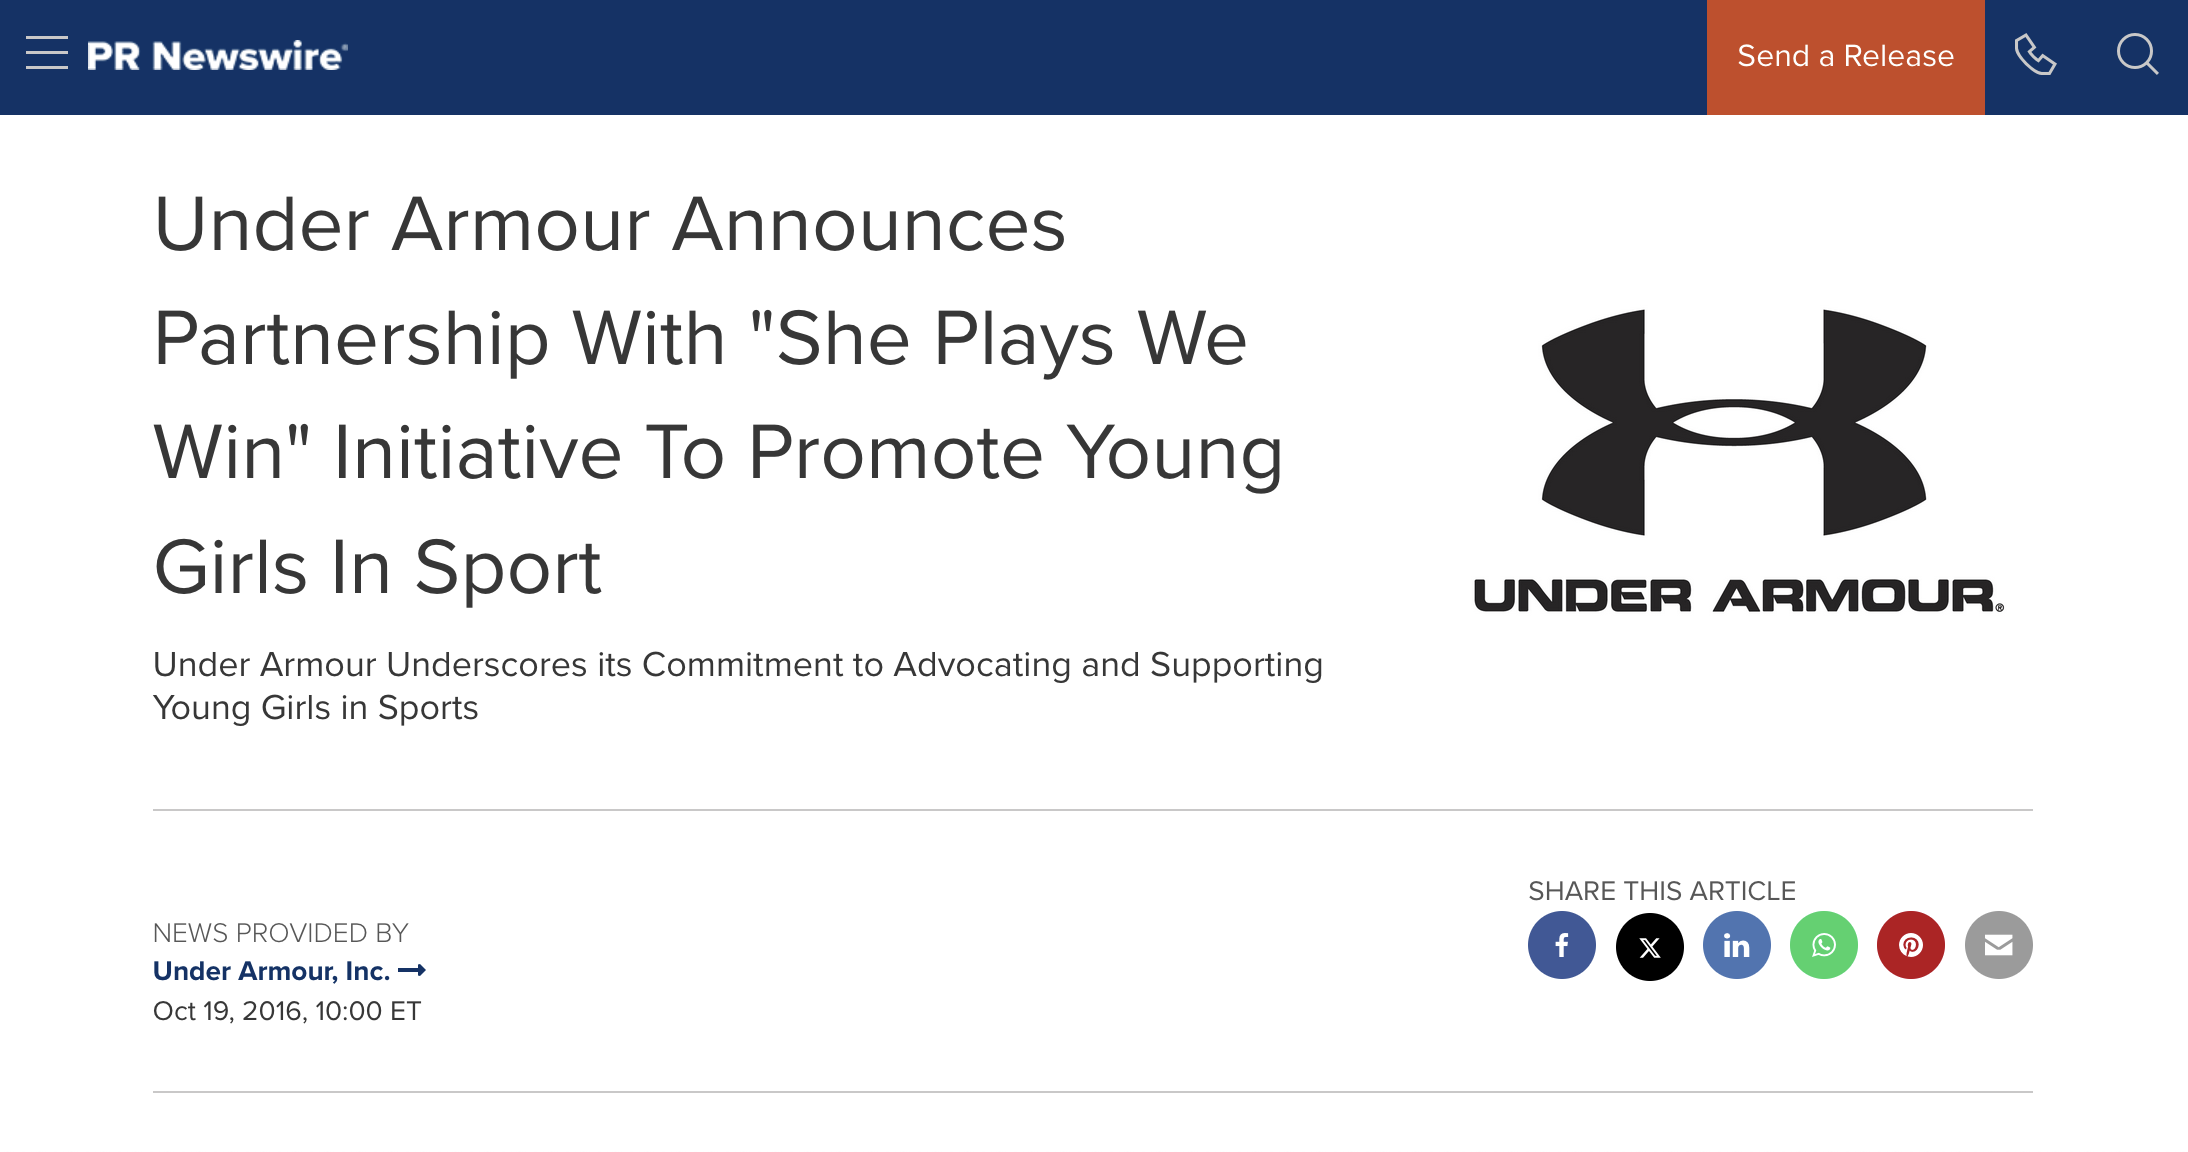Screen dimensions: 2188x1152
Task: Click the arrow beside Under Armour, Inc.
Action: (412, 970)
